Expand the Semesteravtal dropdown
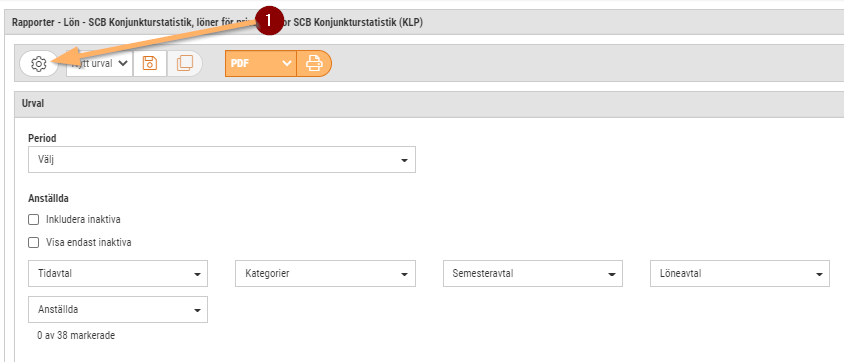Image resolution: width=844 pixels, height=362 pixels. (x=533, y=273)
